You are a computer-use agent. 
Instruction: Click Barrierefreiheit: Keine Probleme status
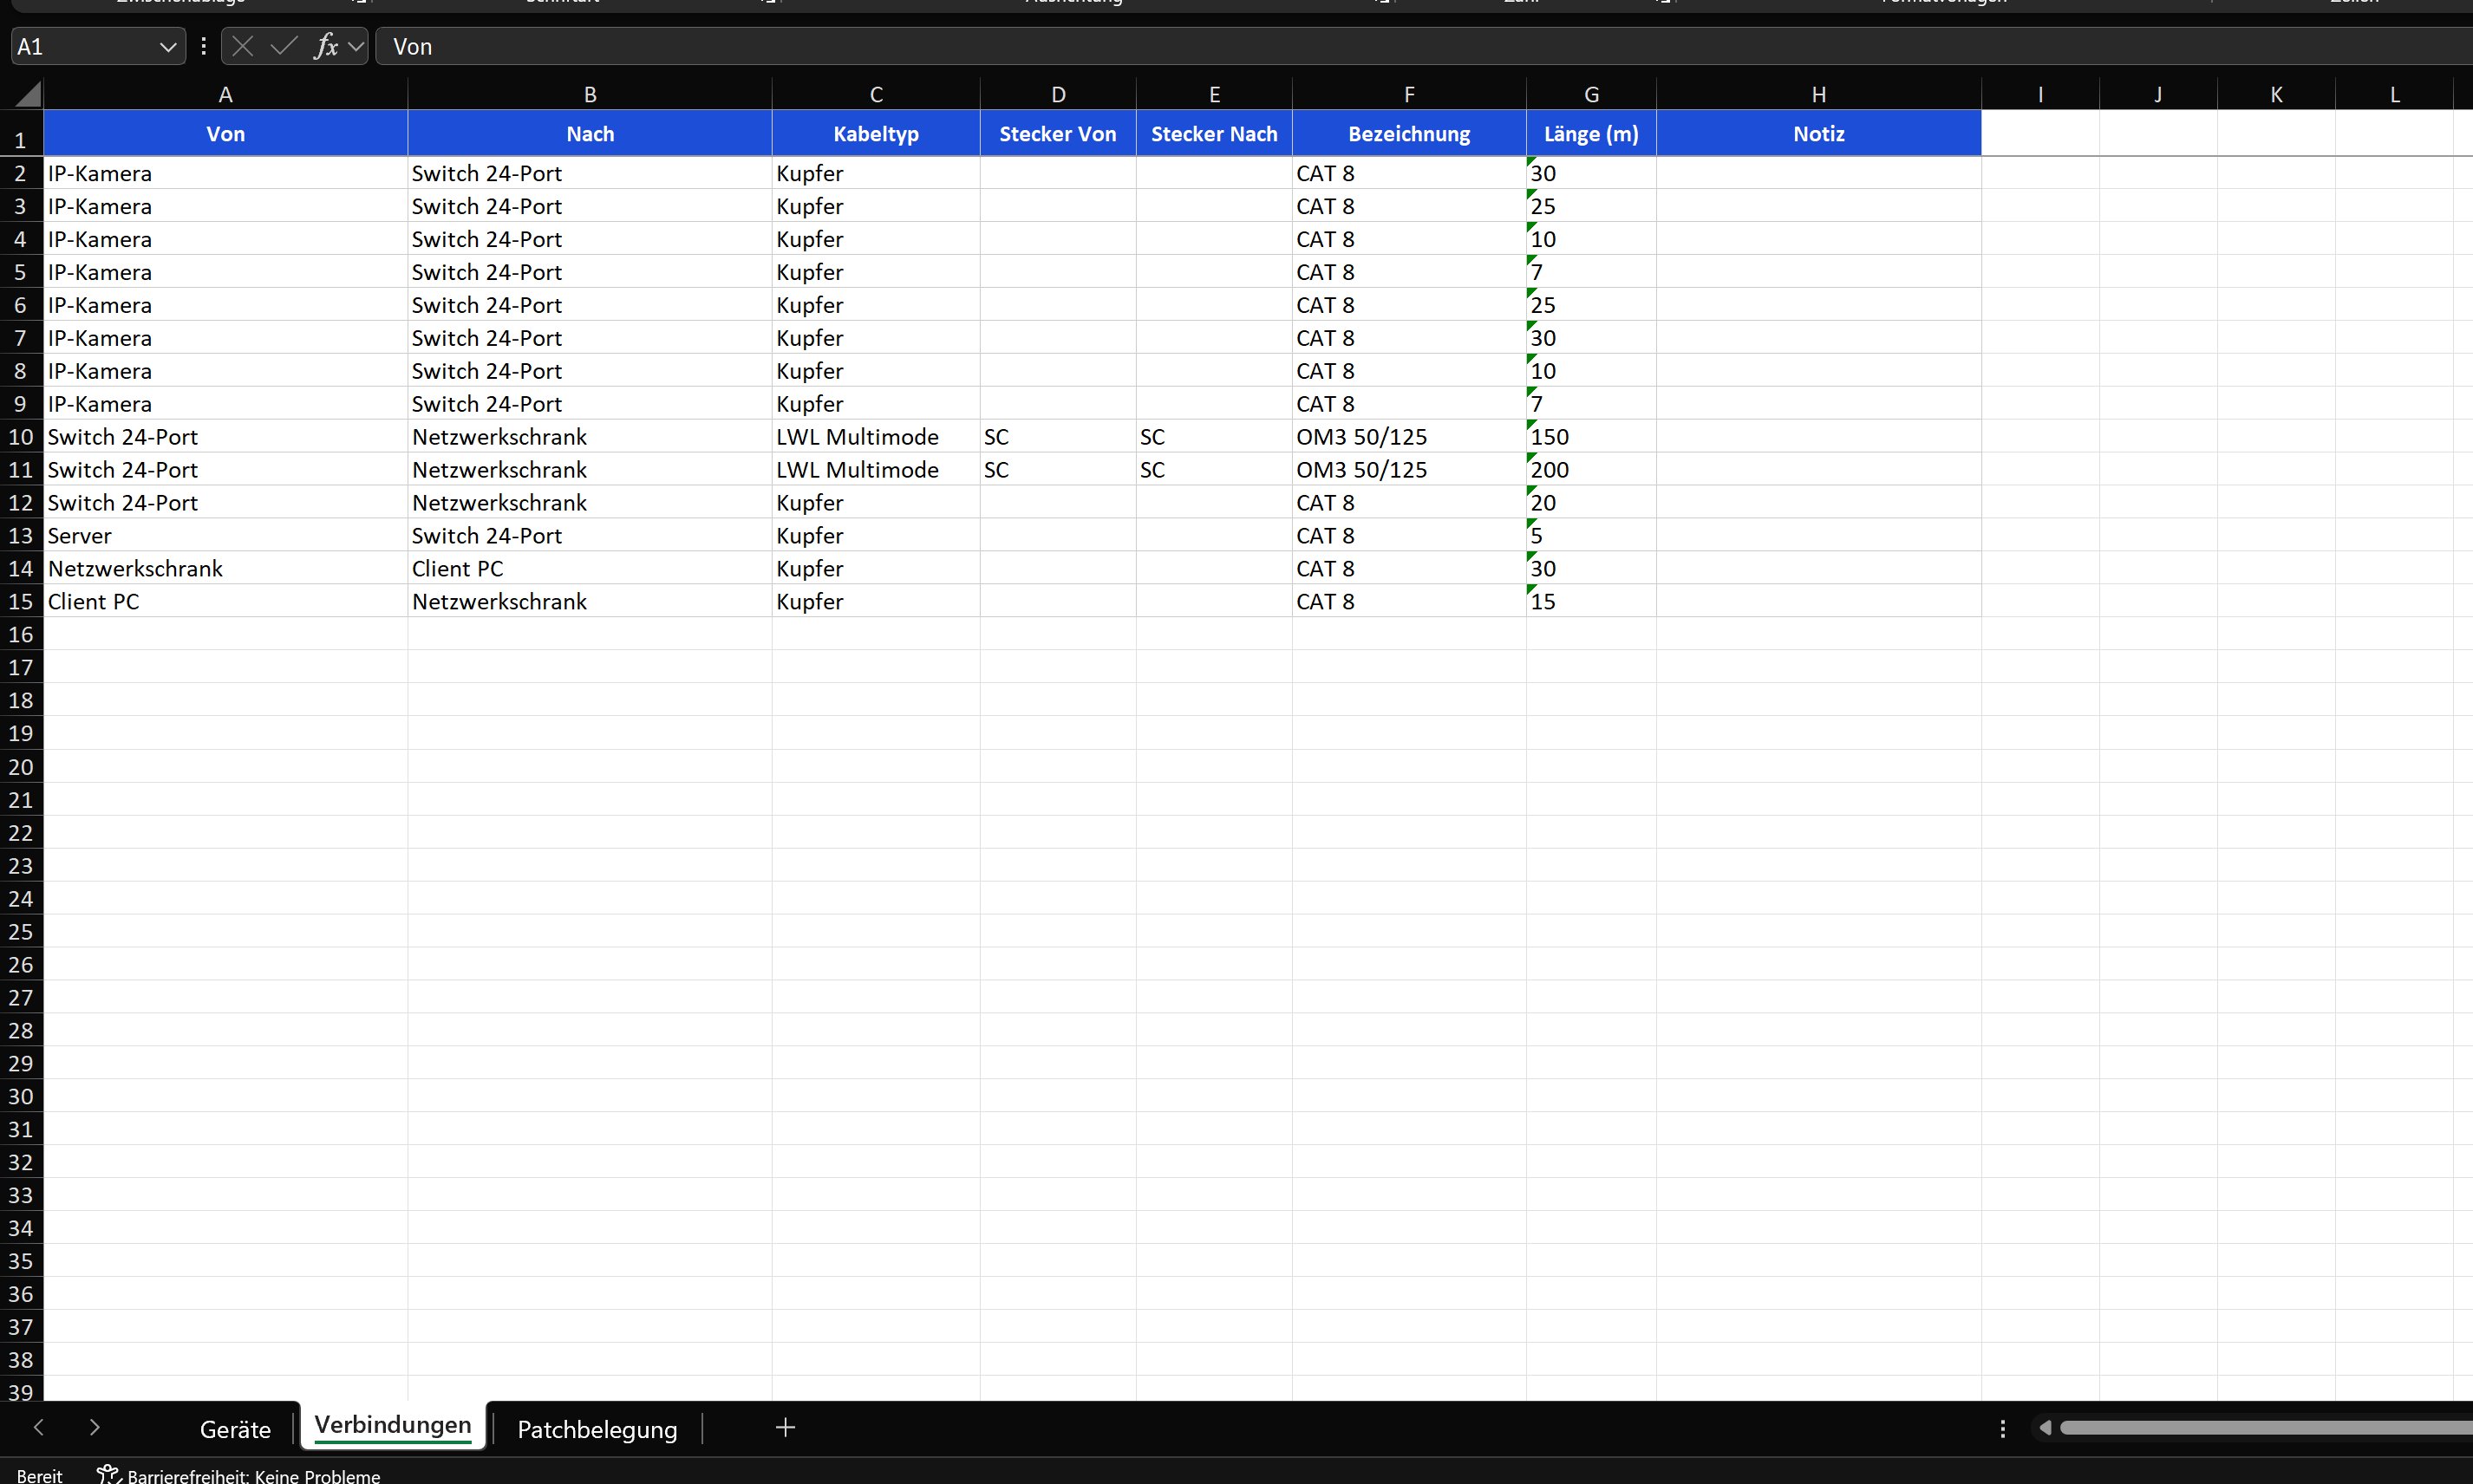pos(253,1476)
